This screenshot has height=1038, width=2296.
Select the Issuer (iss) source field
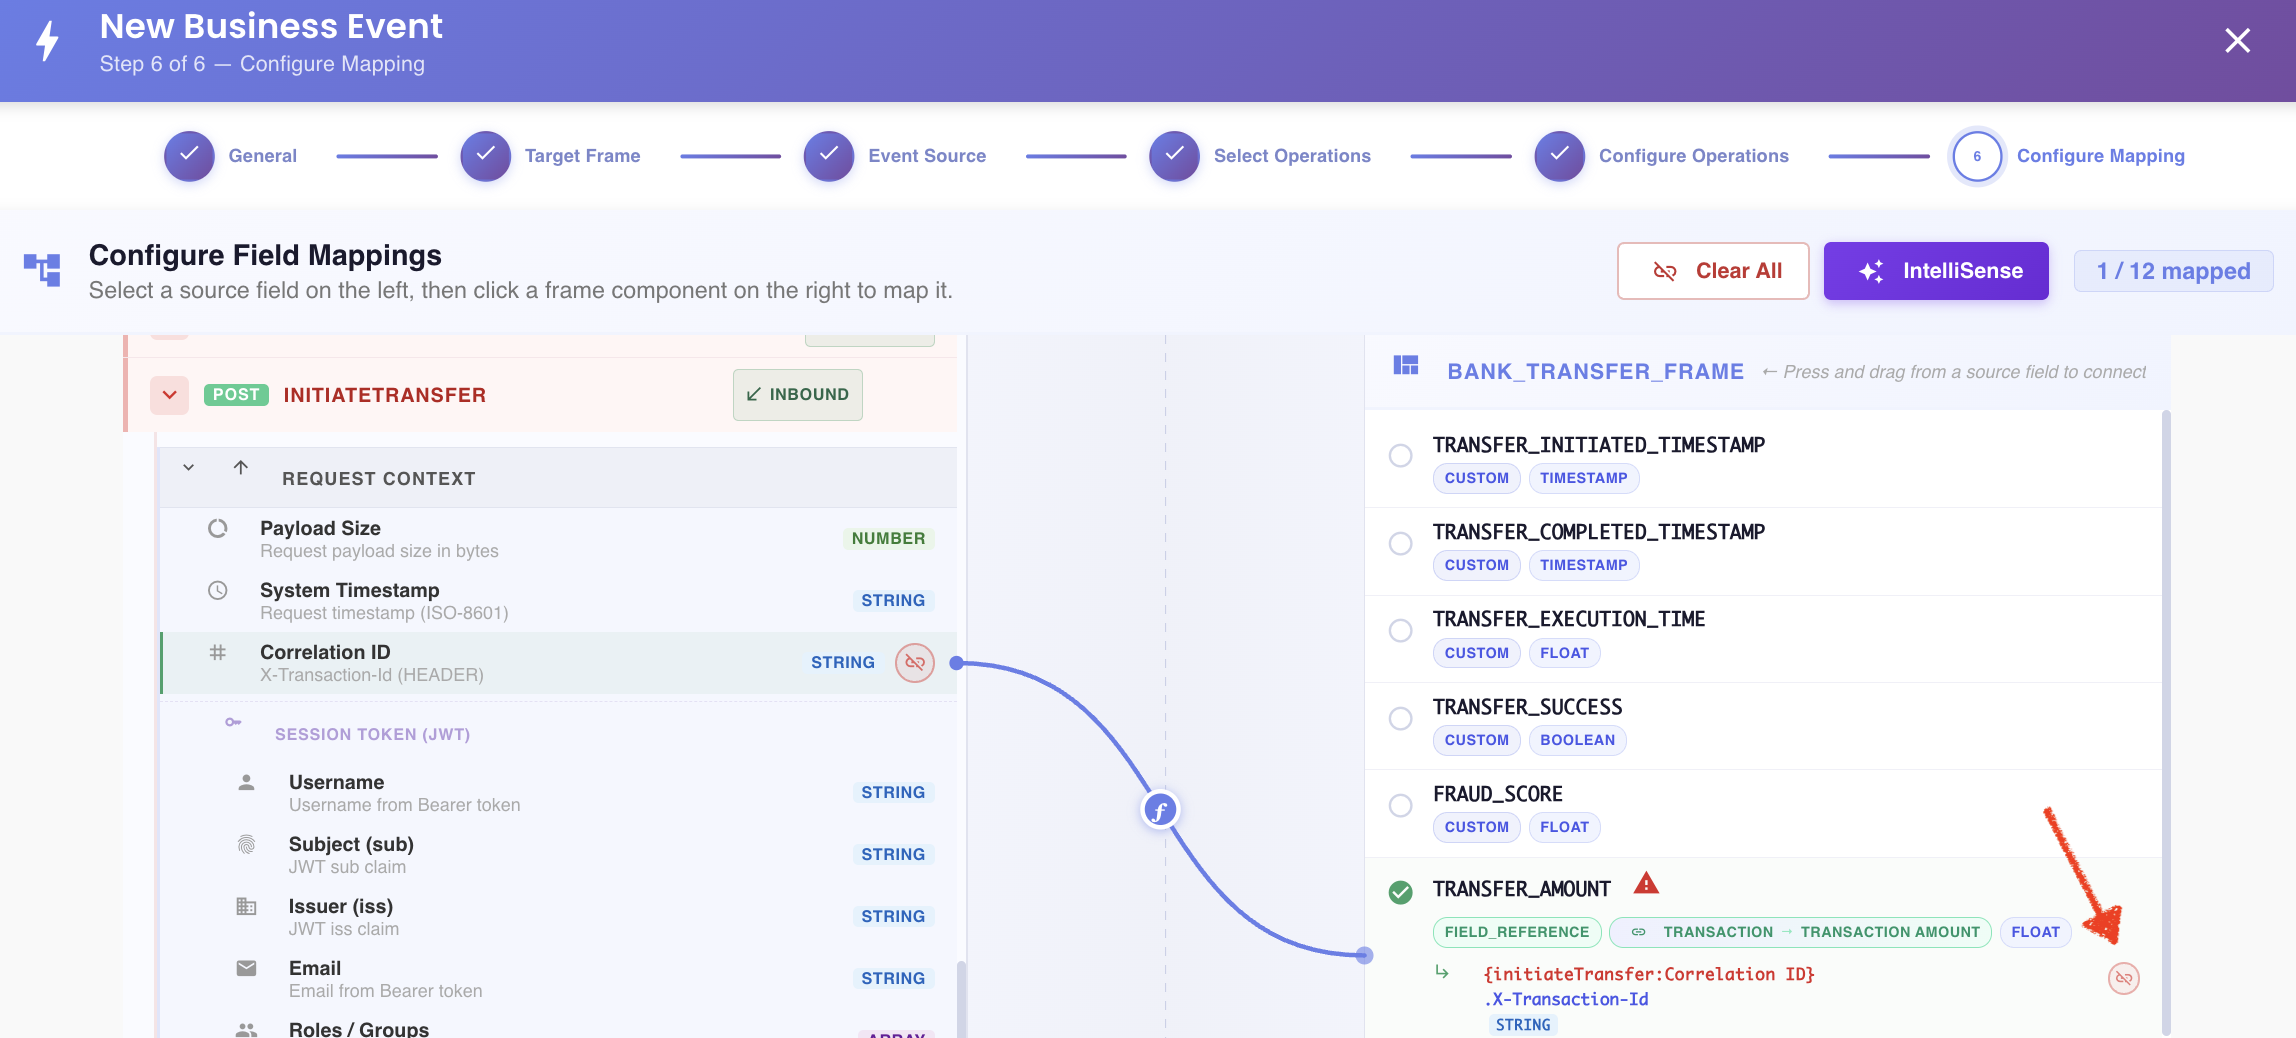coord(559,917)
